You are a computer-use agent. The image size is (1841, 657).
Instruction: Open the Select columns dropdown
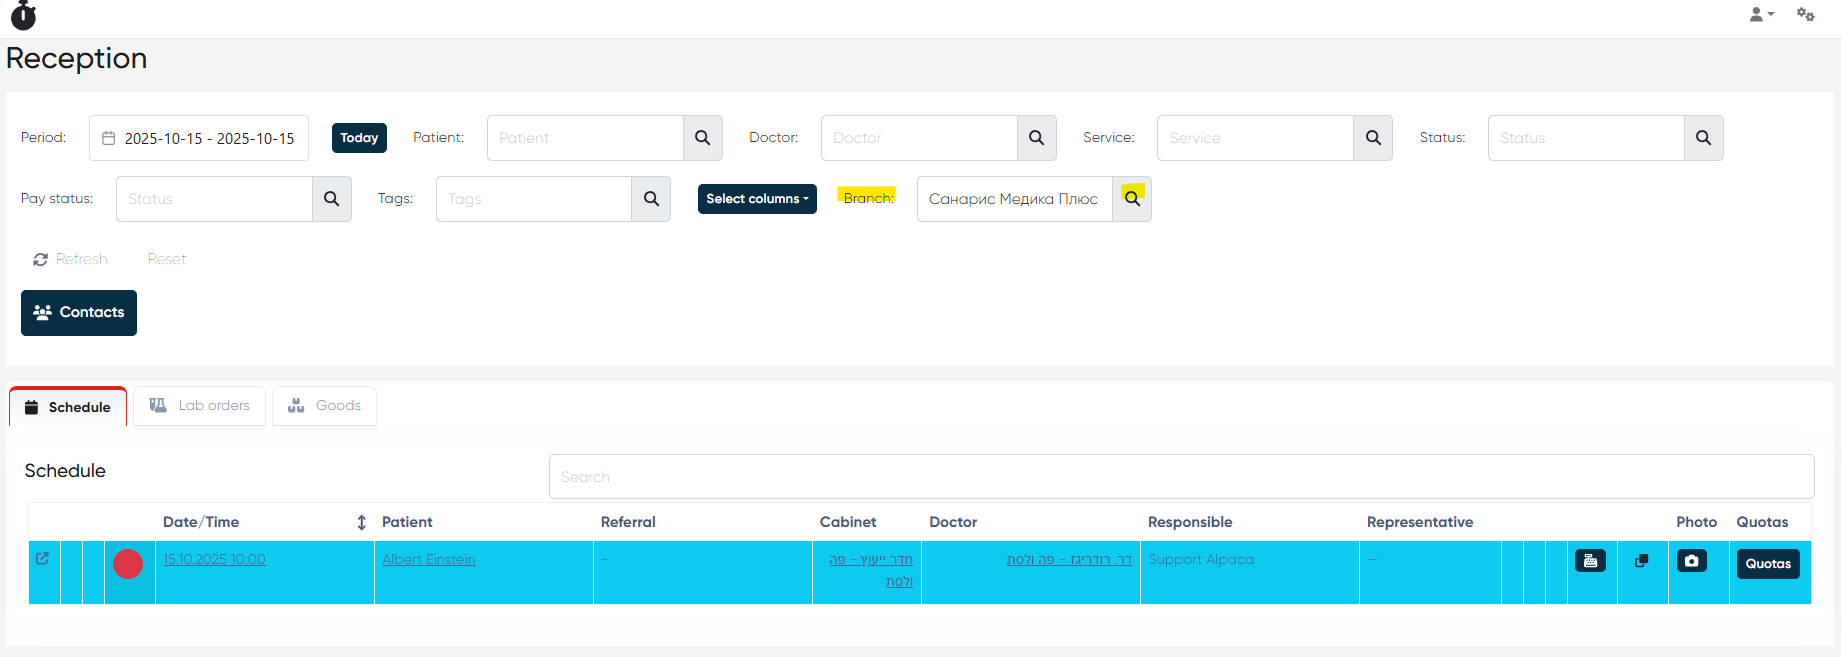tap(757, 199)
